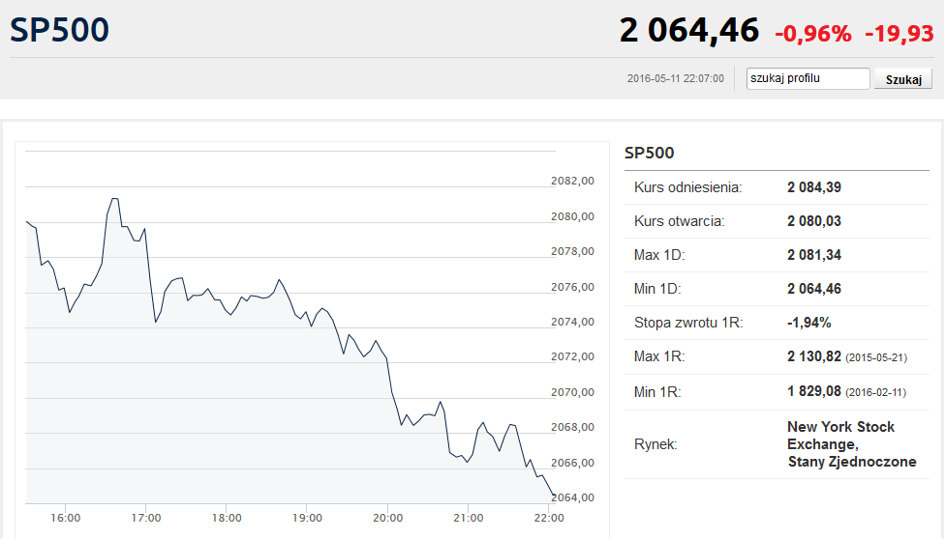Click the 'szukaj profilu' search field
945x539 pixels.
click(x=808, y=78)
